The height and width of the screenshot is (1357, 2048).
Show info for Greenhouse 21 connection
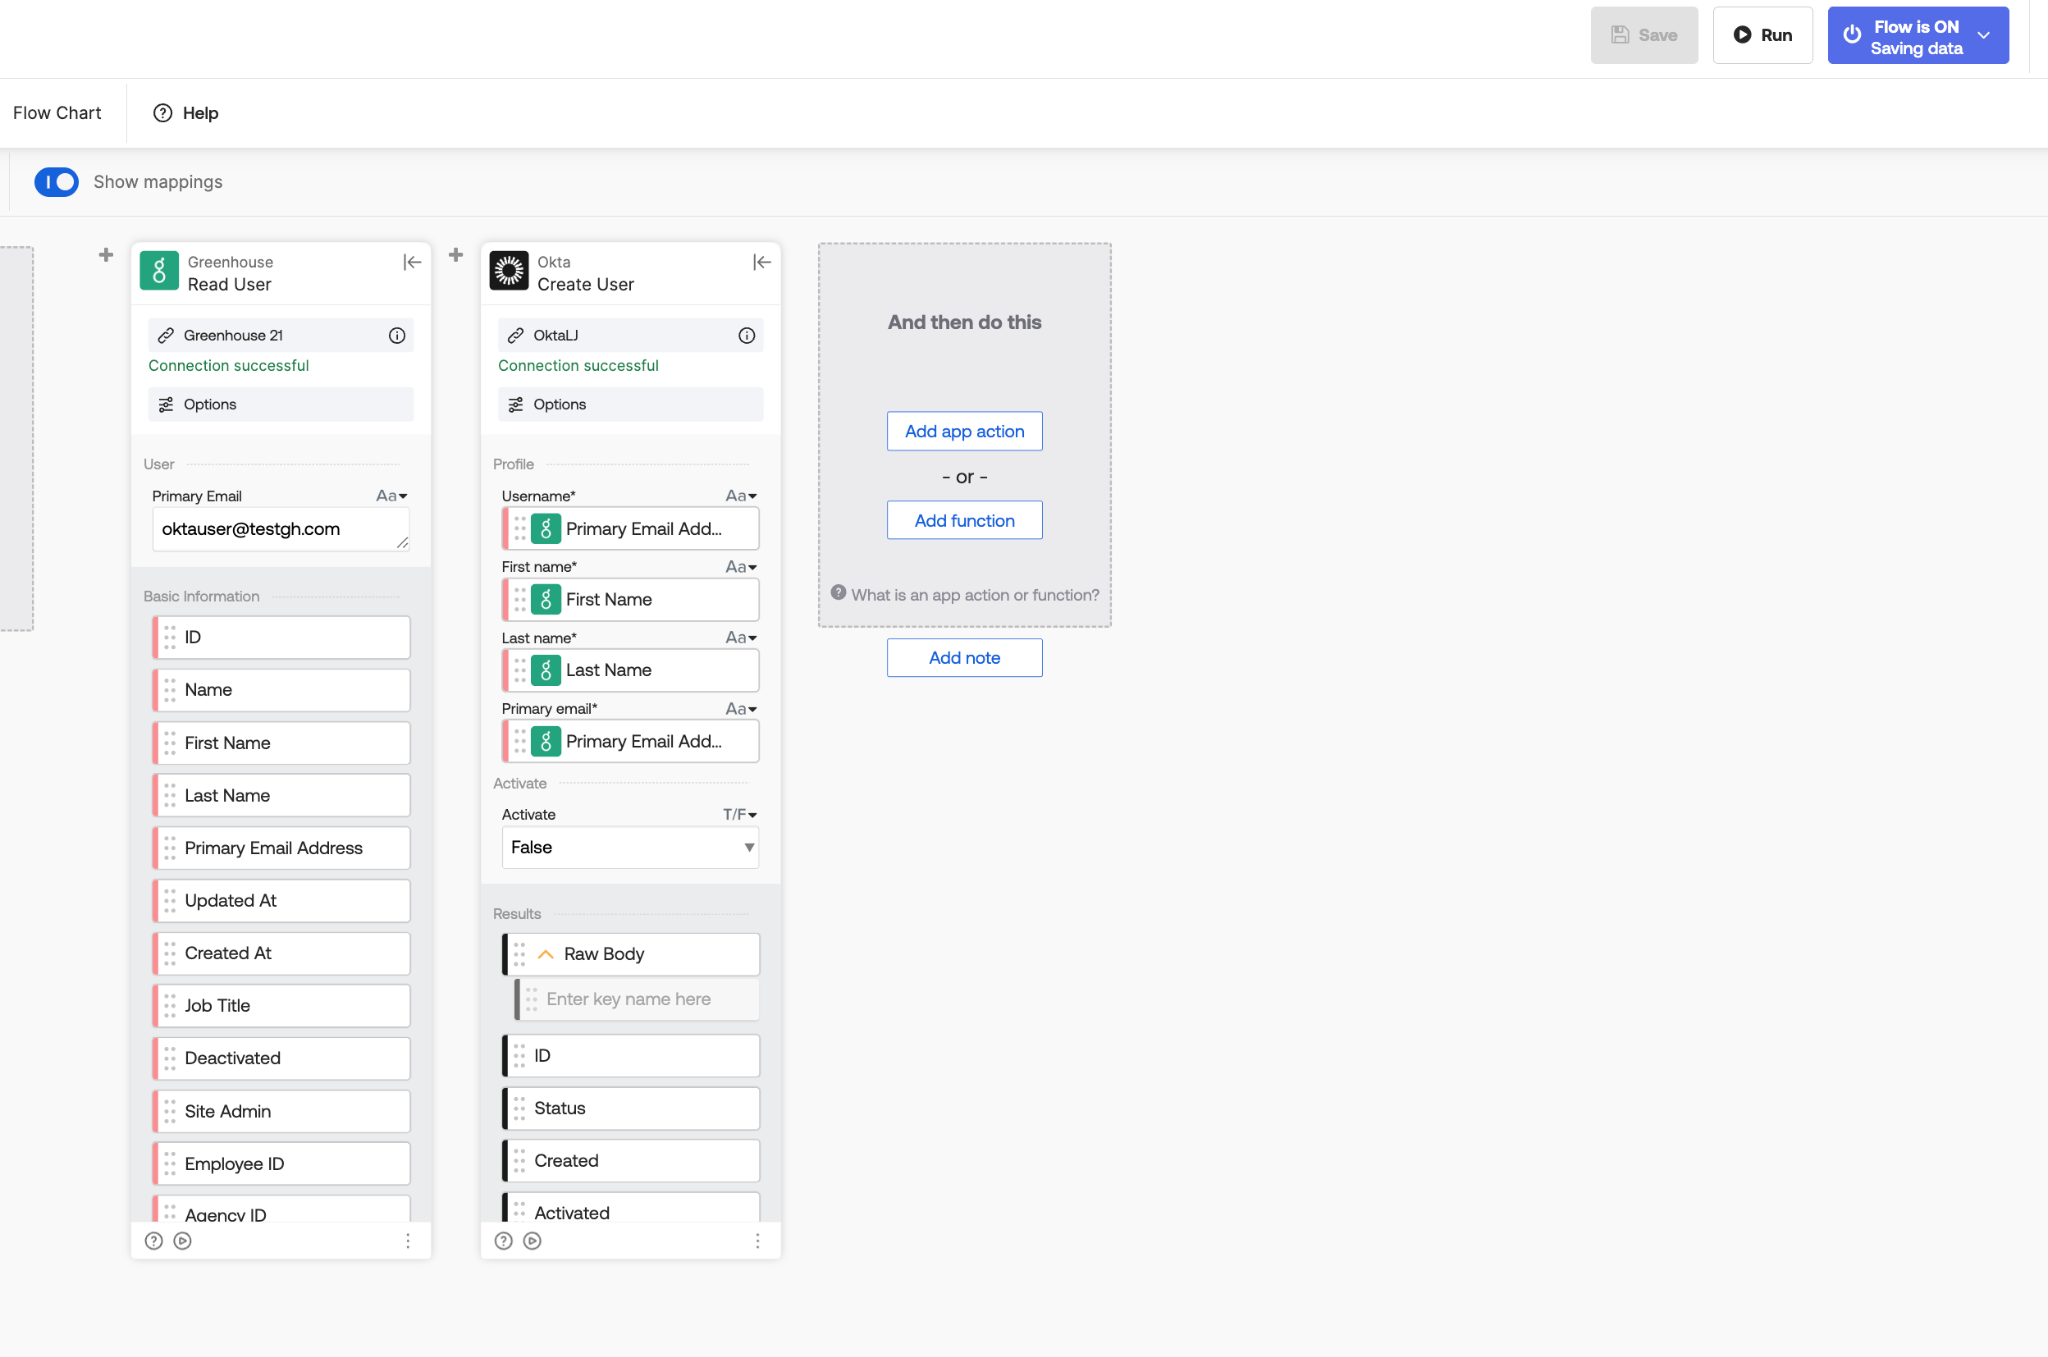point(397,335)
